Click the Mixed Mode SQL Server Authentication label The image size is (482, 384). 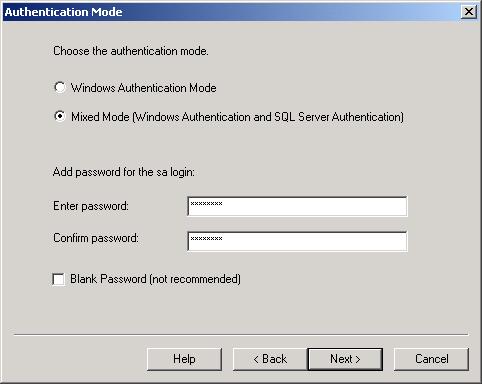pyautogui.click(x=237, y=117)
